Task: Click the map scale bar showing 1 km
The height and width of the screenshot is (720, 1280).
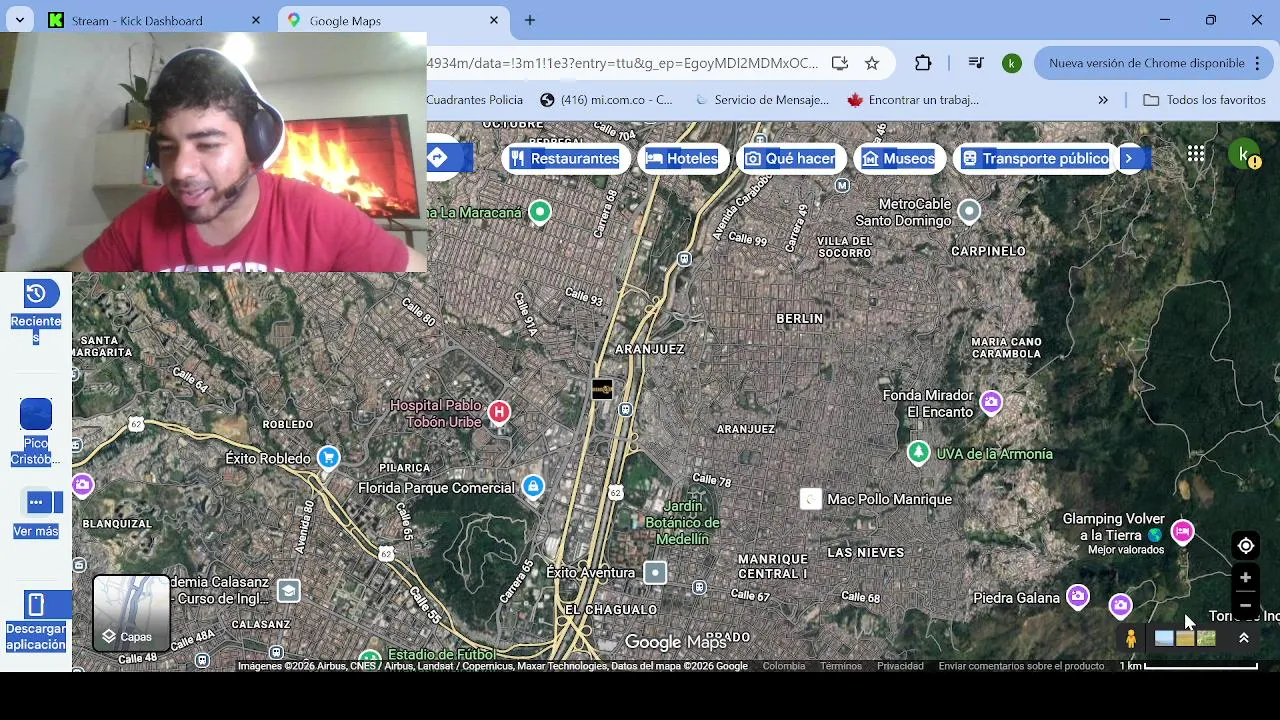Action: (x=1189, y=666)
